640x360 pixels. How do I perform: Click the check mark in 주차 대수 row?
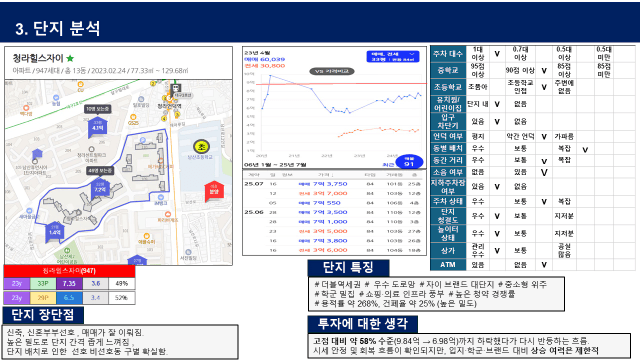tap(497, 54)
